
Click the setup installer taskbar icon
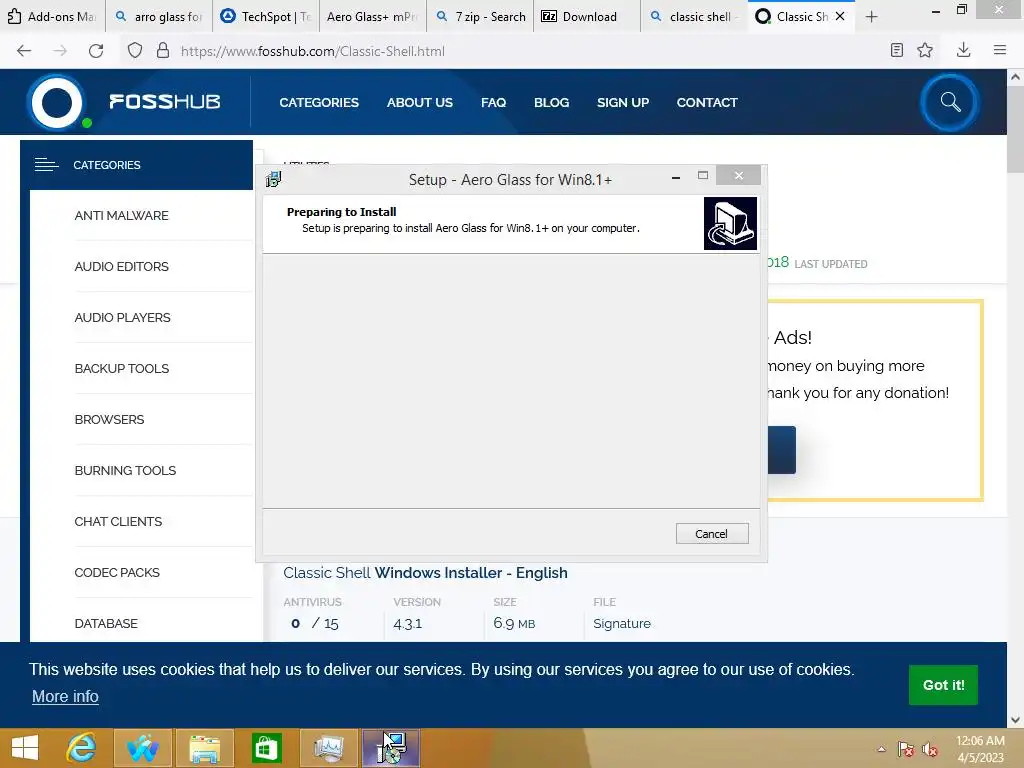[391, 748]
